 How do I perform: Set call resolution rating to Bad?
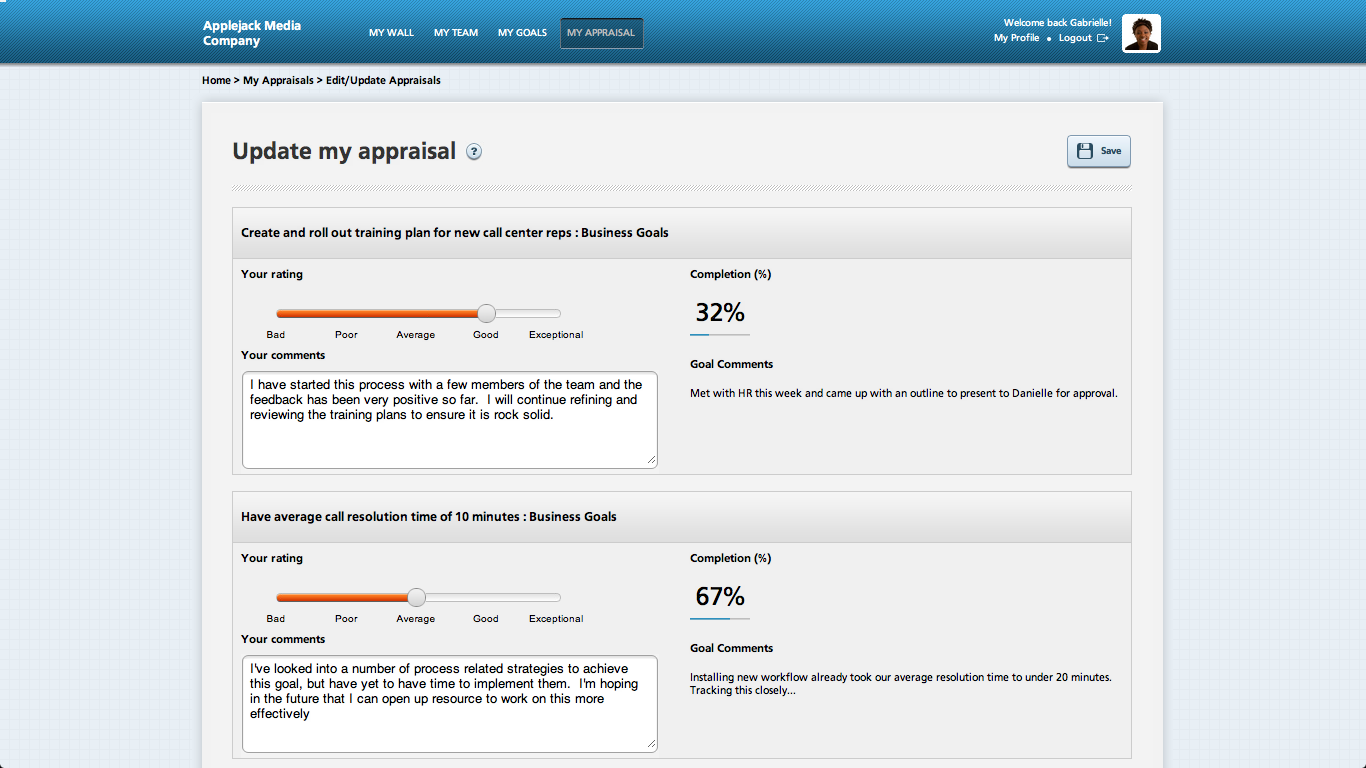(278, 598)
